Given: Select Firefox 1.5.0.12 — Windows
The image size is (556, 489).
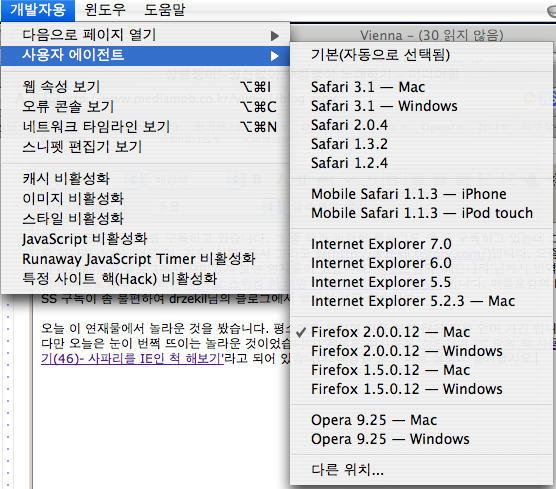Looking at the screenshot, I should coord(421,389).
